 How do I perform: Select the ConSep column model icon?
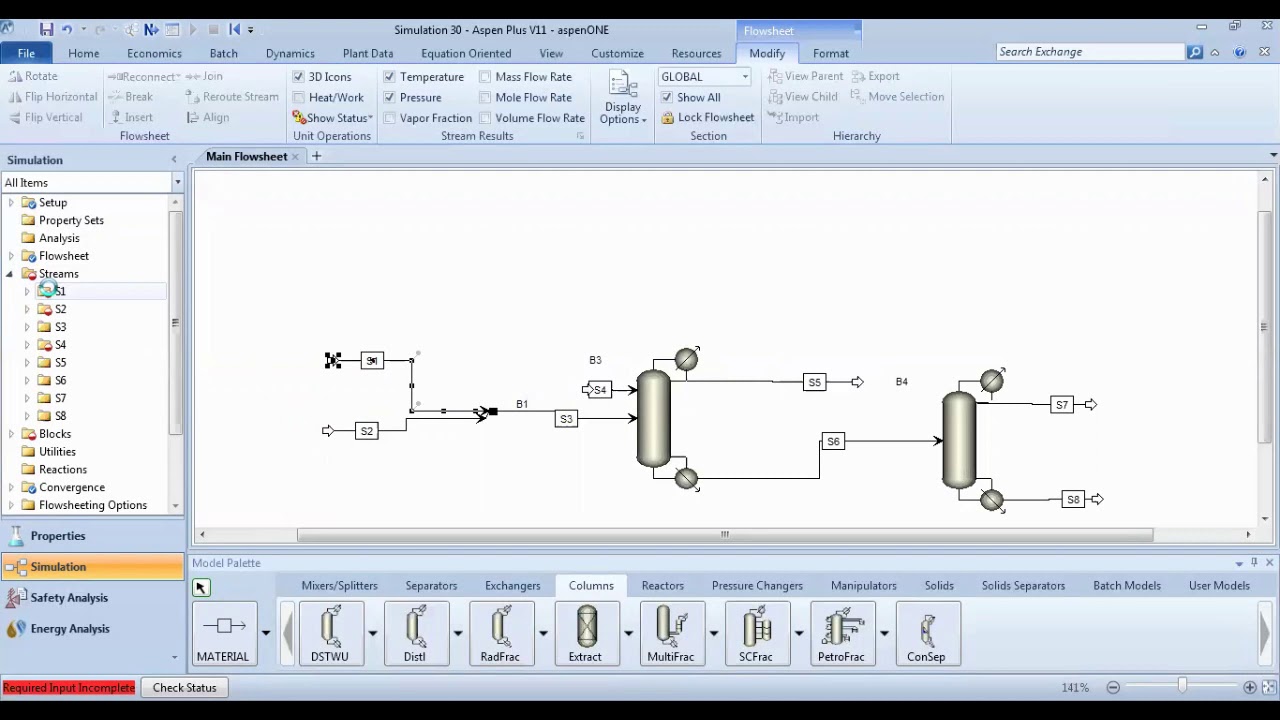pyautogui.click(x=927, y=633)
